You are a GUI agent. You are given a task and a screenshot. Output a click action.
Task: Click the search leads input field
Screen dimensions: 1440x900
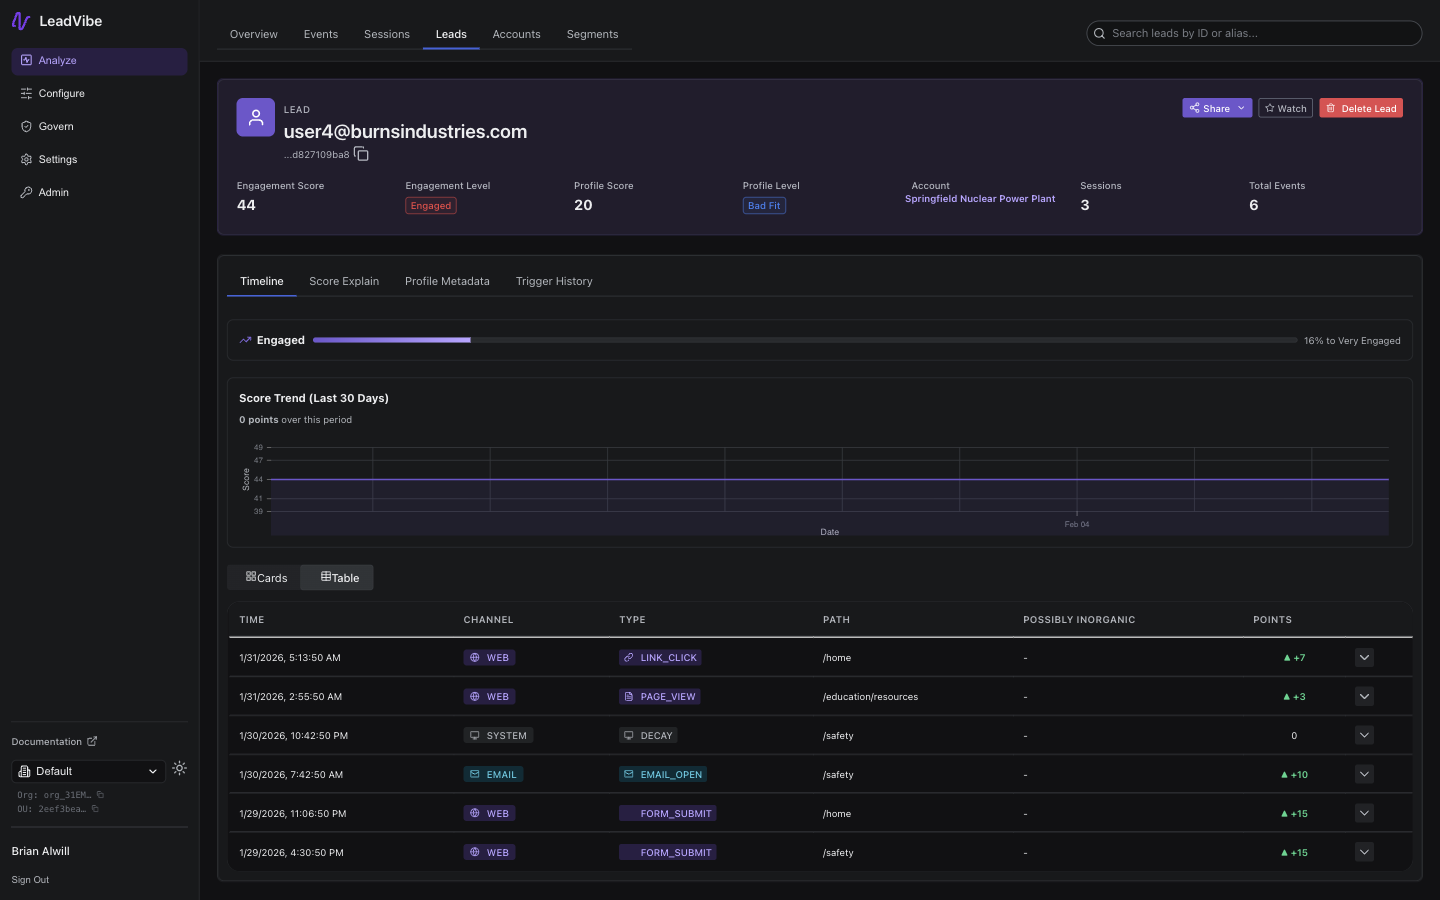coord(1253,33)
